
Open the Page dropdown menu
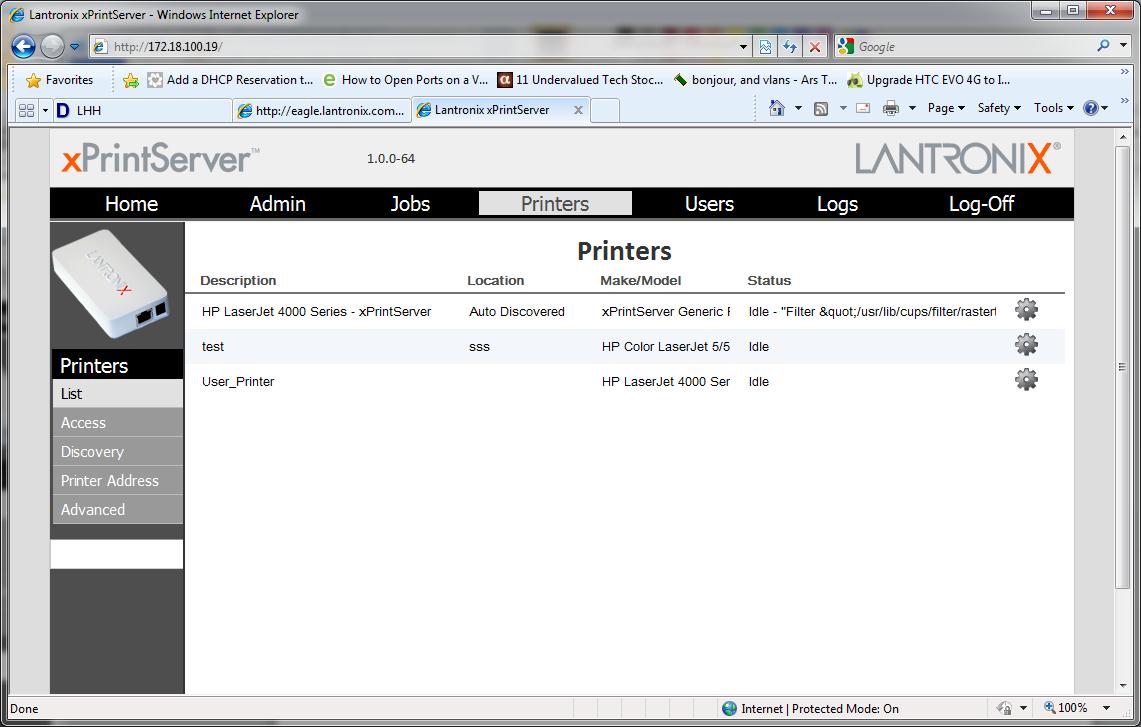tap(945, 108)
